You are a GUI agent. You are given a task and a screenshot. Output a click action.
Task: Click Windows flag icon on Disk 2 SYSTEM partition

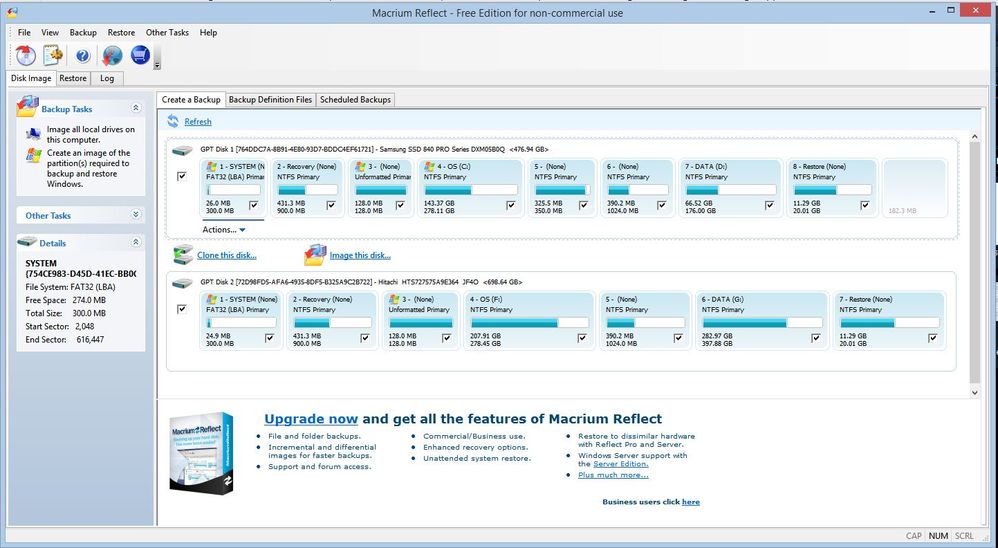pos(212,299)
